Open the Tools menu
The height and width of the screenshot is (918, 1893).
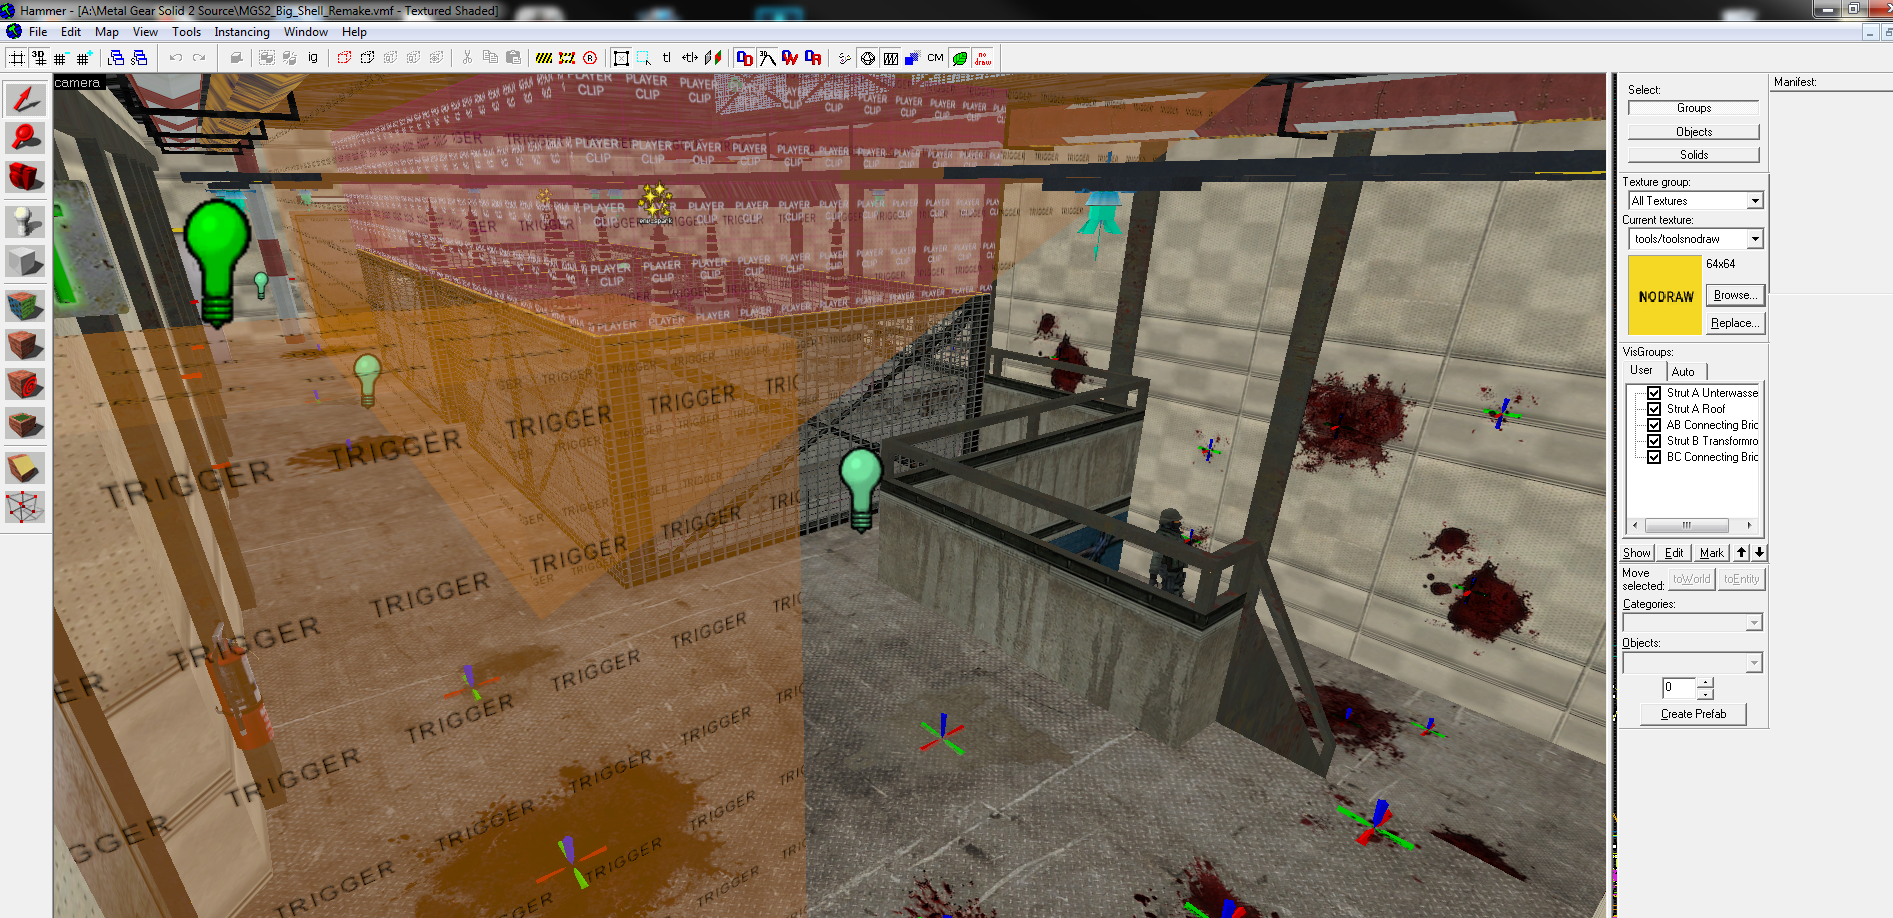click(x=186, y=32)
